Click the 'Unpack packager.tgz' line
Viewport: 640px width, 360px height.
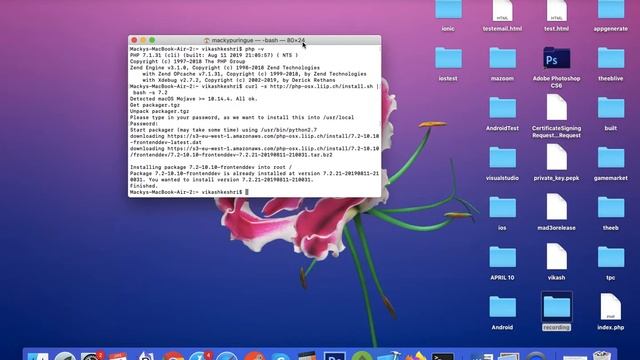[x=159, y=111]
